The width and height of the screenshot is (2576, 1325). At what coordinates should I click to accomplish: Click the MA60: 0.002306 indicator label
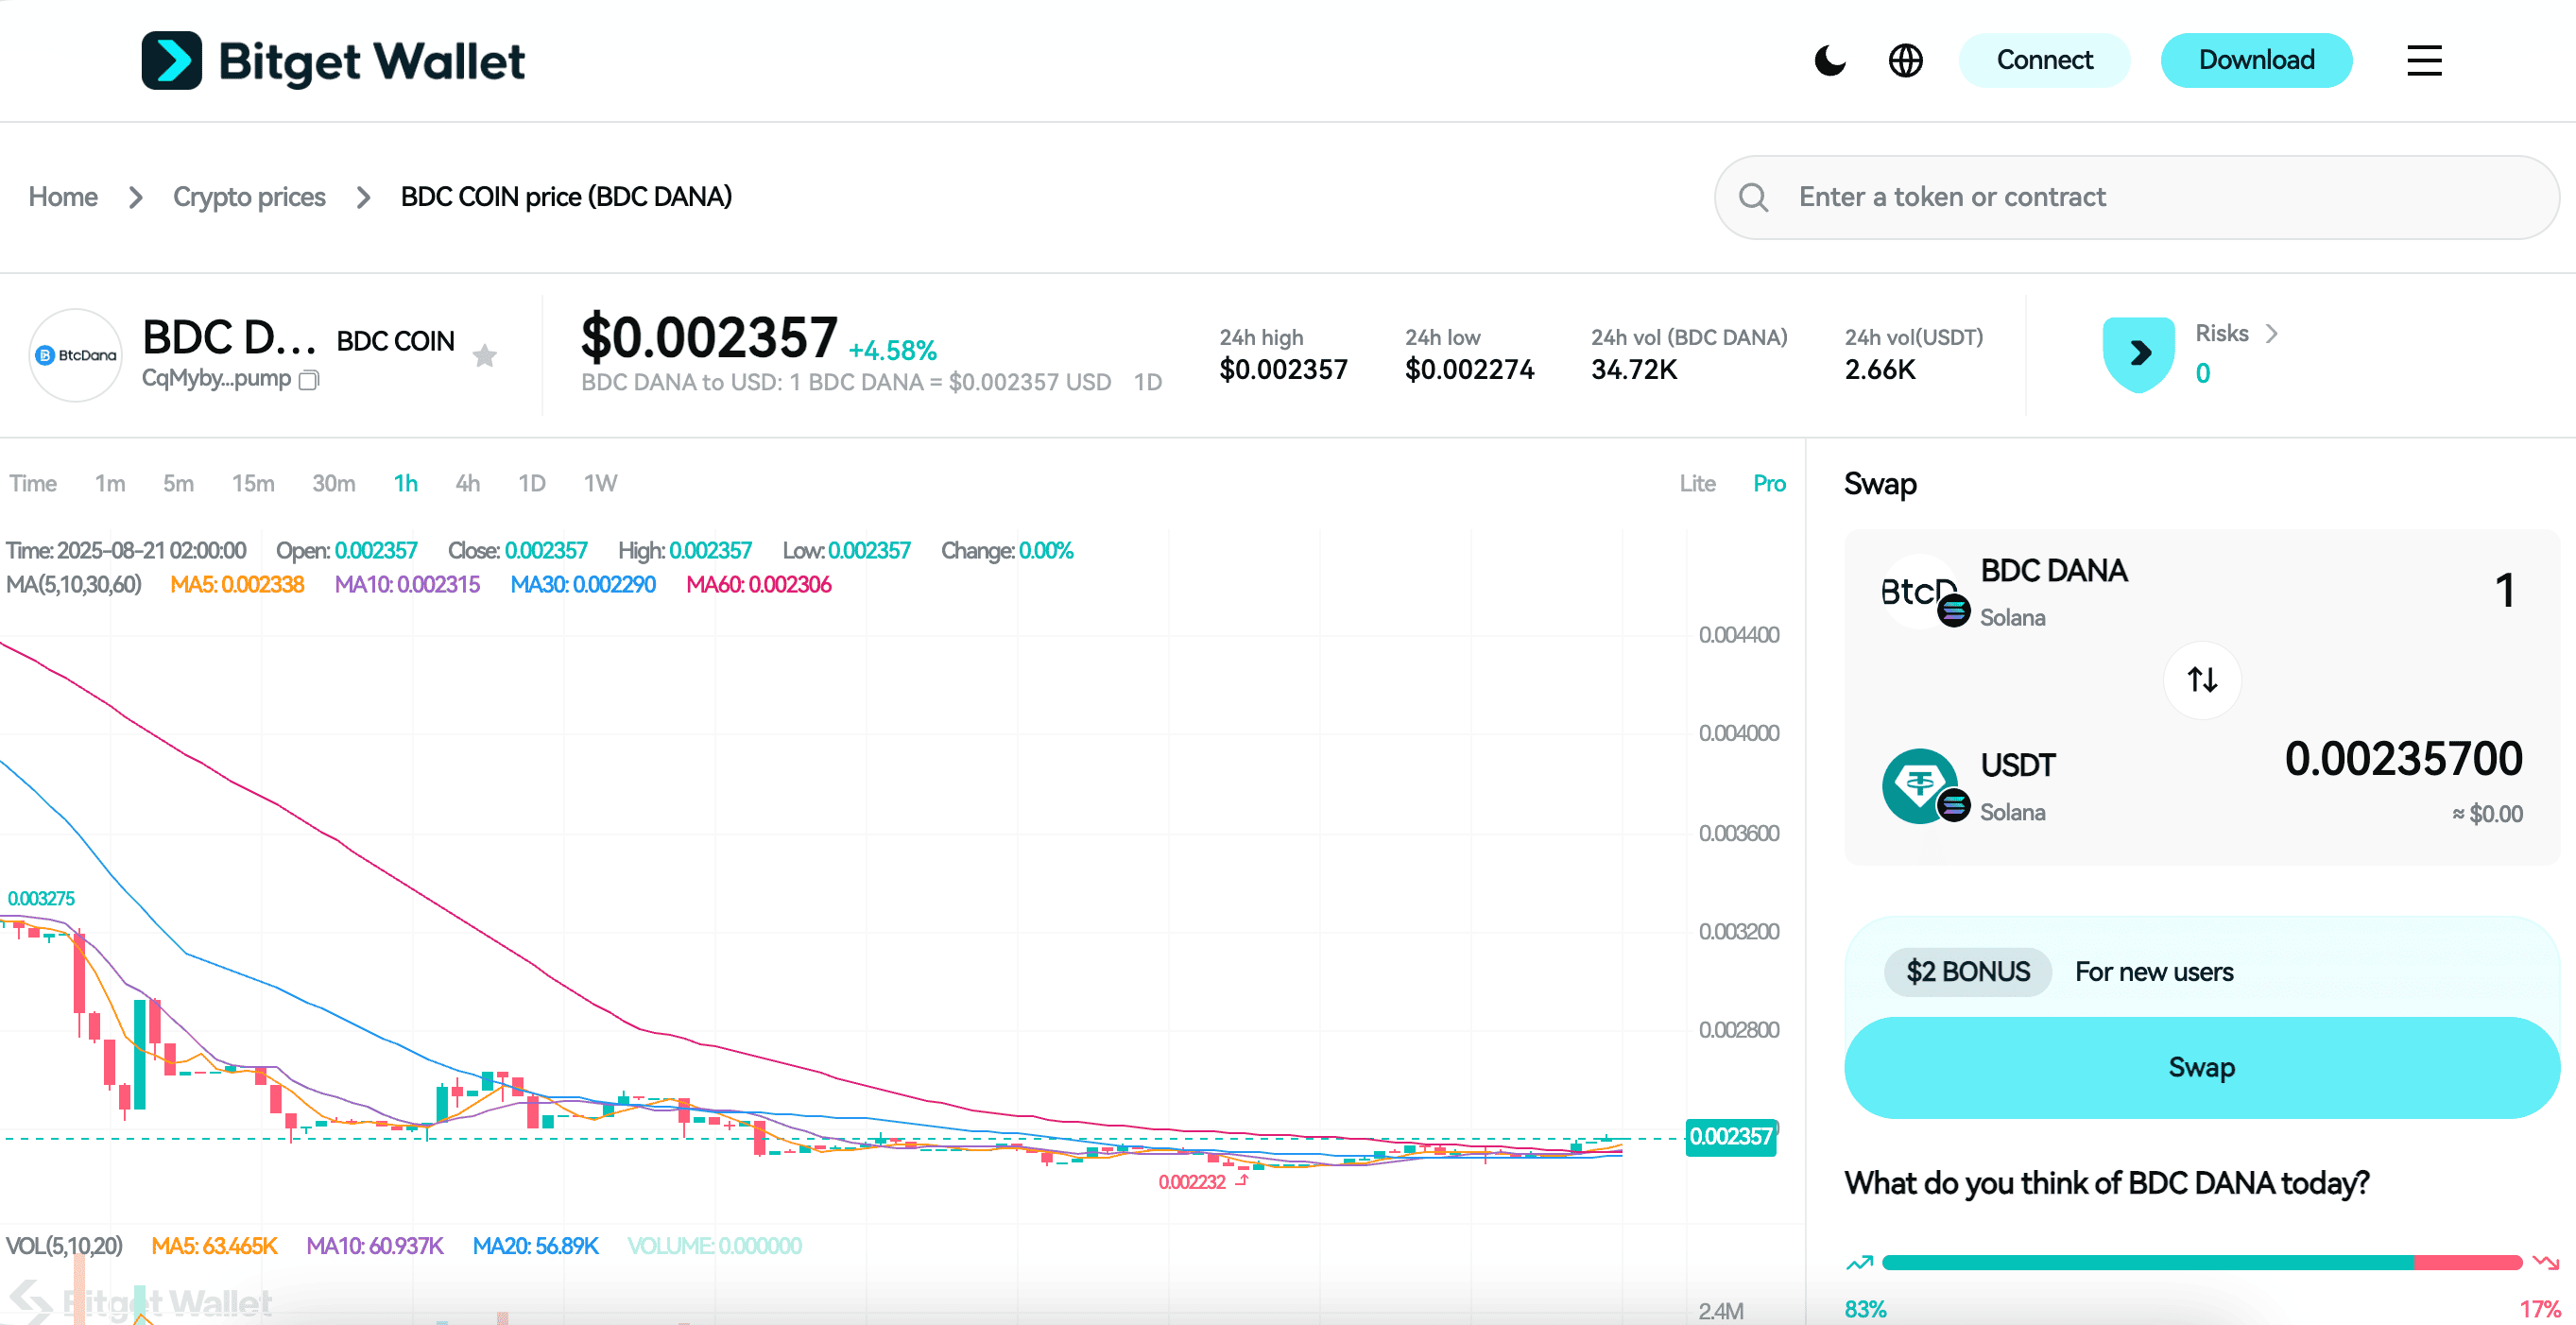[x=759, y=584]
